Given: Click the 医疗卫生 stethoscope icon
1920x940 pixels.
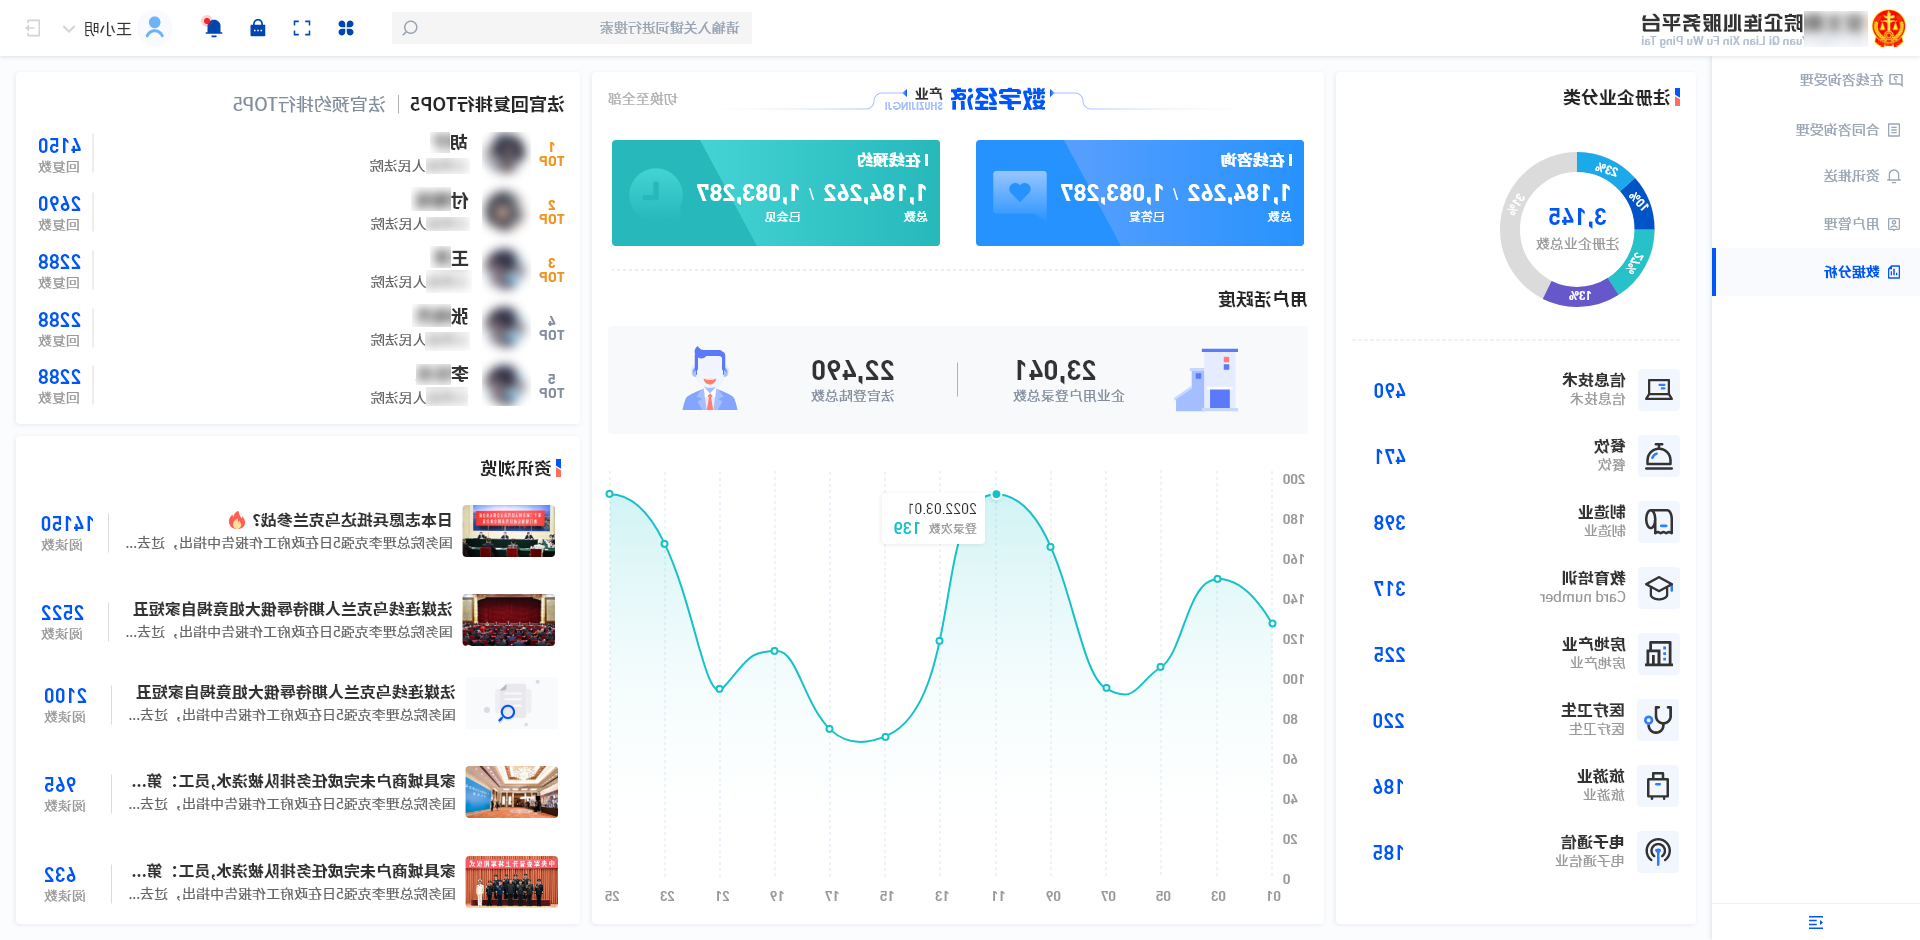Looking at the screenshot, I should click(1659, 720).
